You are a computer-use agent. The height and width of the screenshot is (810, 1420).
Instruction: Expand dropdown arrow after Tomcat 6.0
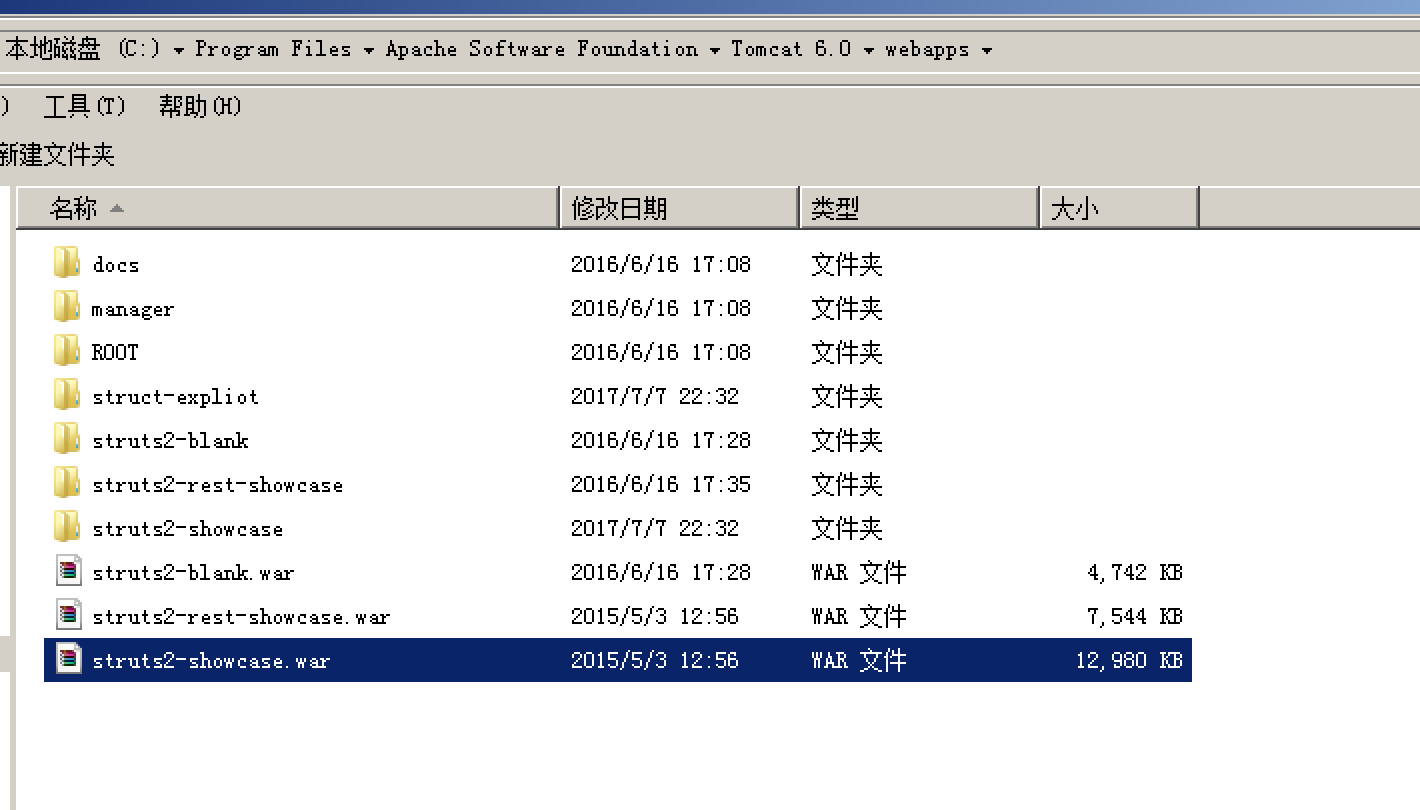[869, 50]
